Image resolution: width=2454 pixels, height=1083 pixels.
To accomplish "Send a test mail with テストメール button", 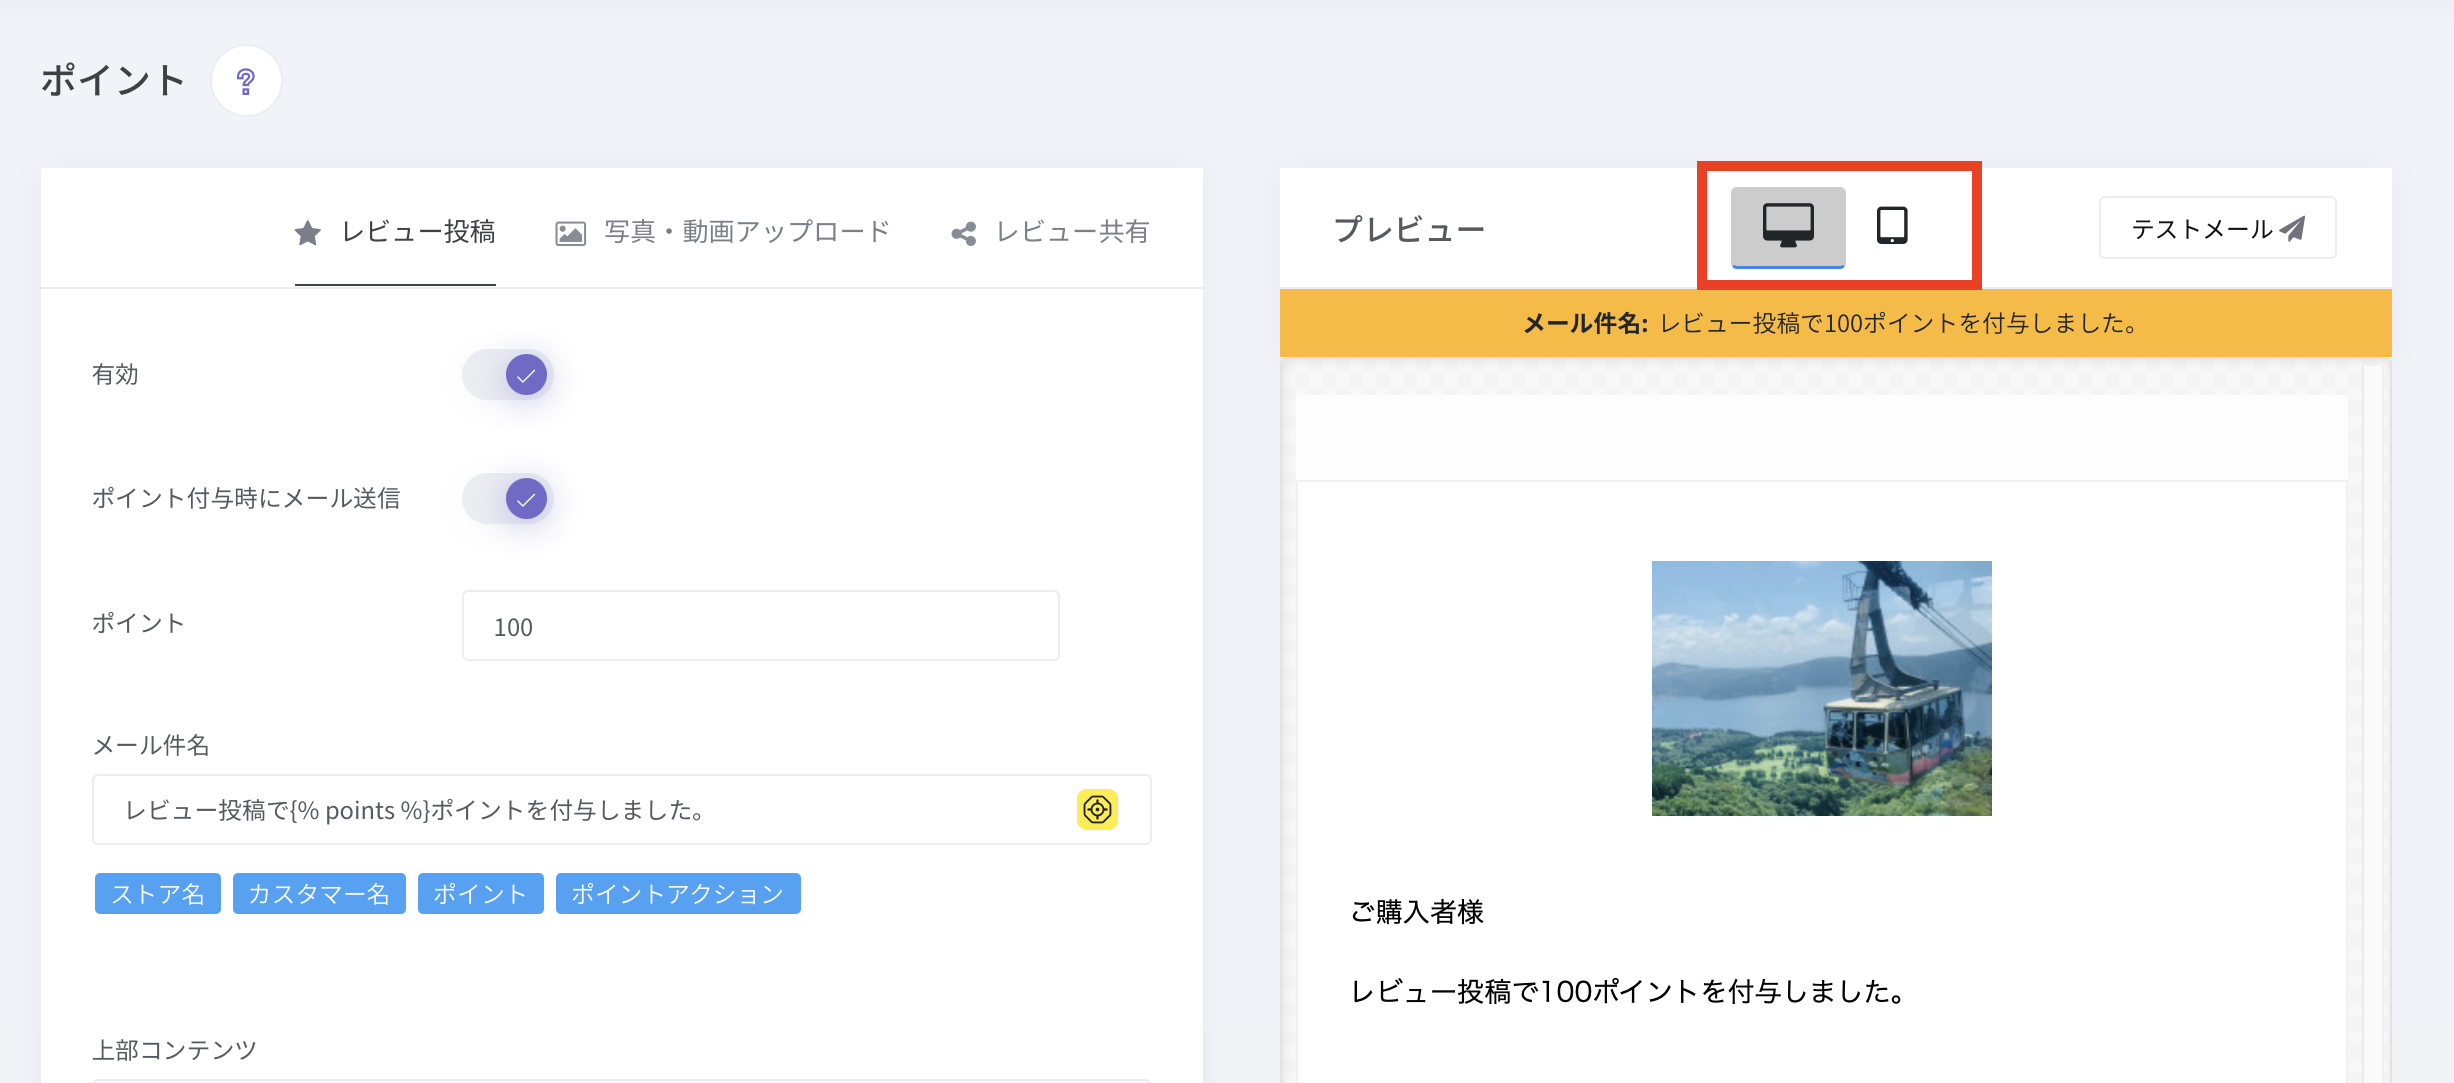I will pyautogui.click(x=2216, y=229).
